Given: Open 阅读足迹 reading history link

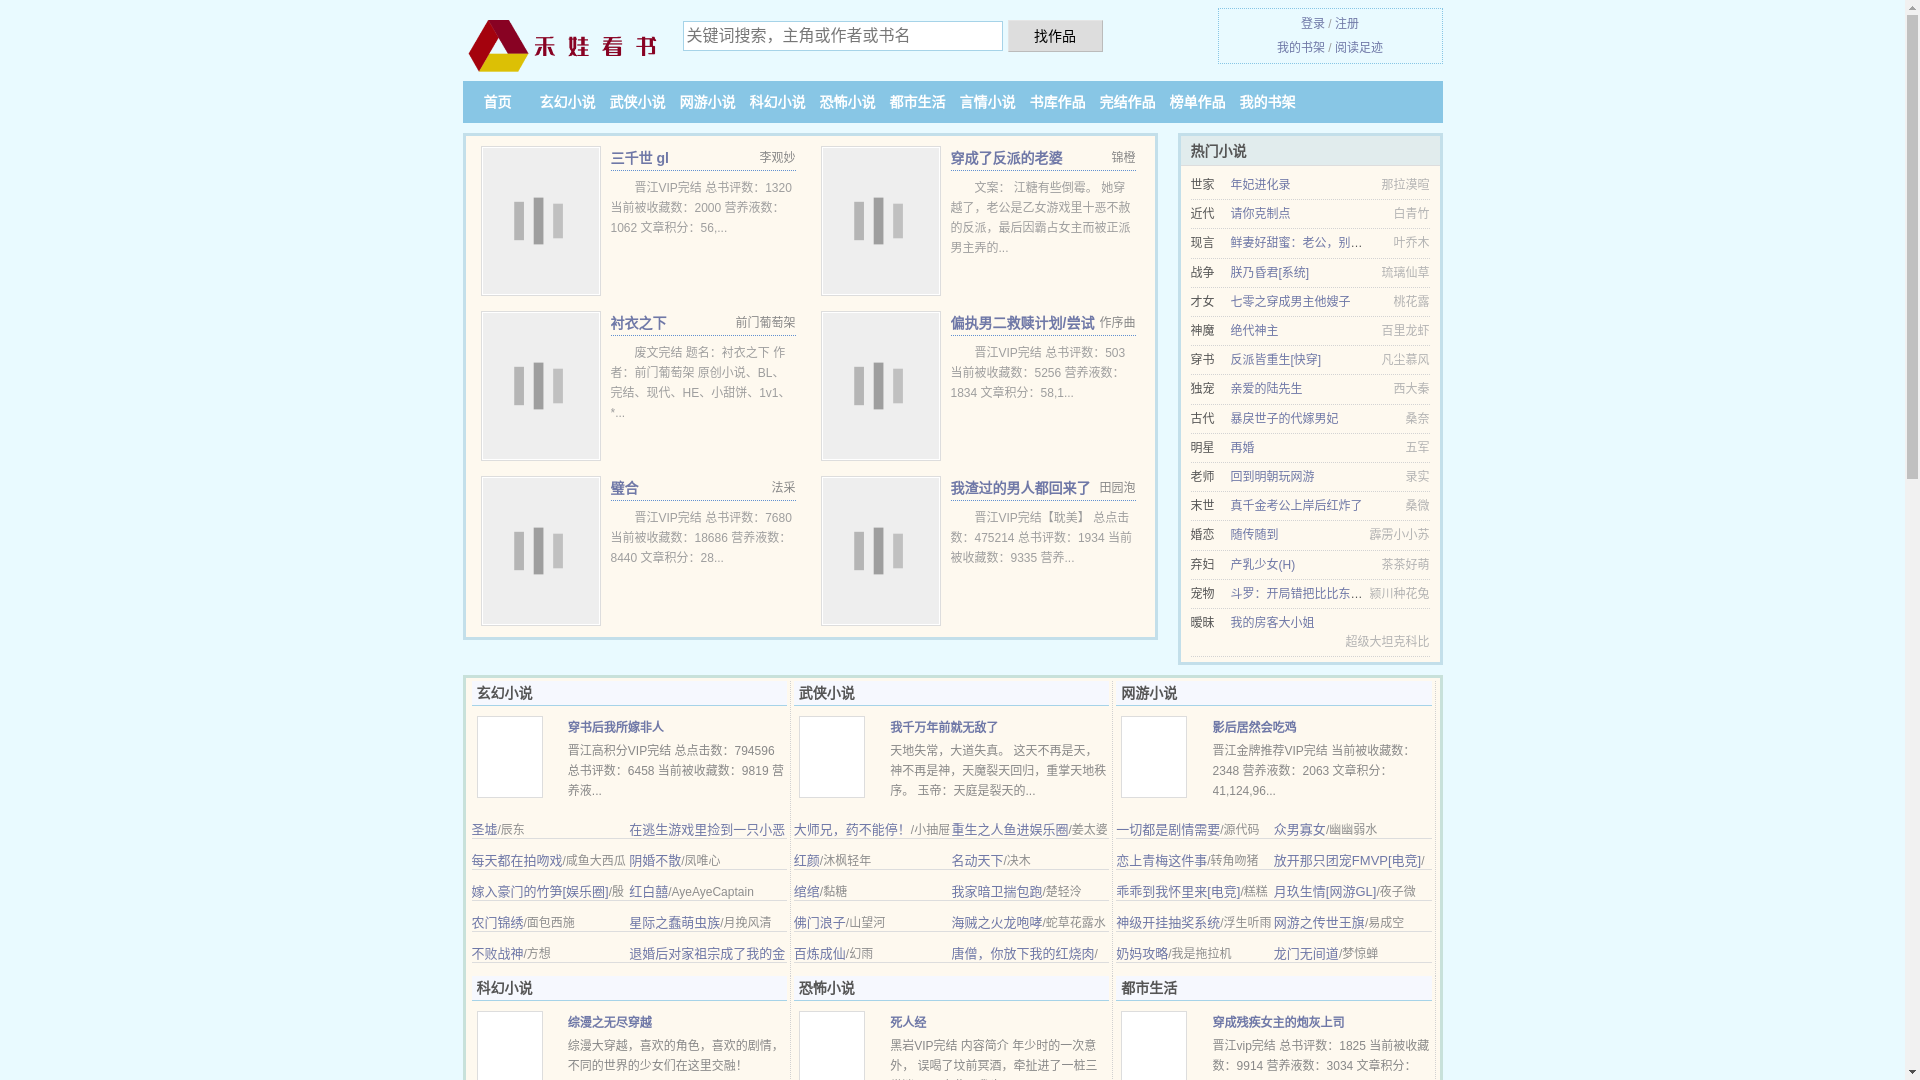Looking at the screenshot, I should click(1359, 47).
